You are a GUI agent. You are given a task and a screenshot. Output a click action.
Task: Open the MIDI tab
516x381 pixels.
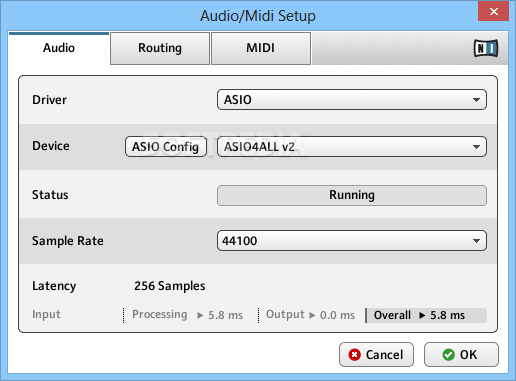pyautogui.click(x=261, y=48)
